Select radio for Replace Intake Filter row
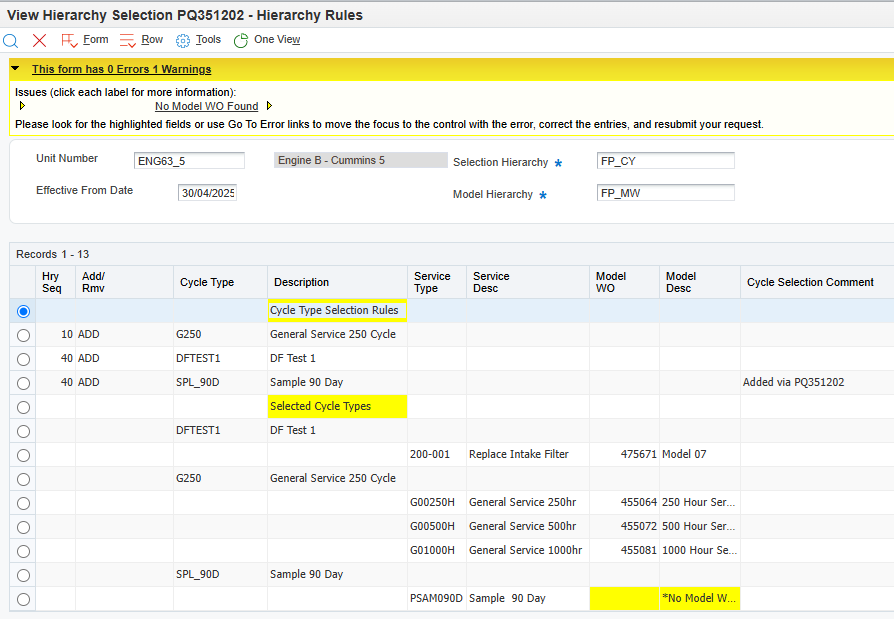894x619 pixels. pyautogui.click(x=23, y=455)
